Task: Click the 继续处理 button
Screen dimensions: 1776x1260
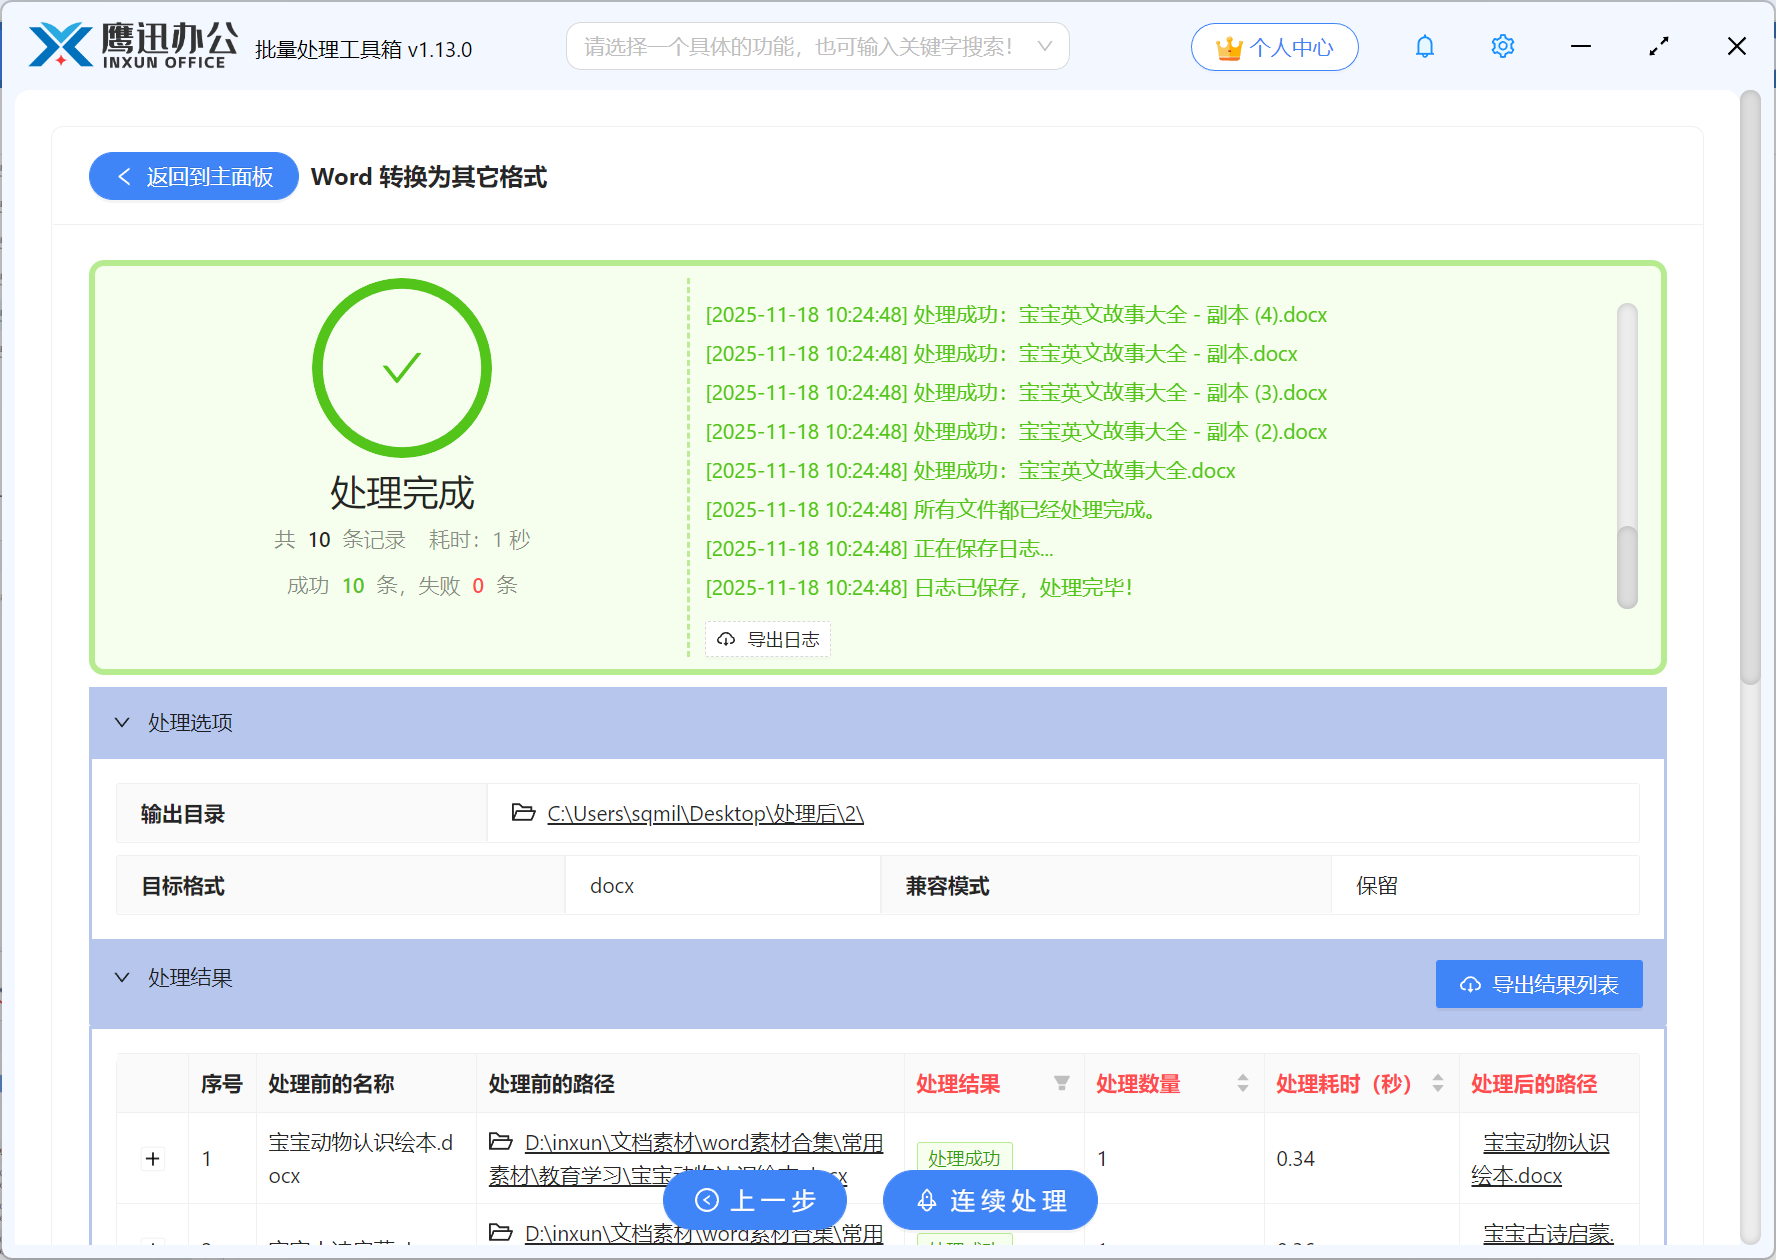Action: point(989,1200)
